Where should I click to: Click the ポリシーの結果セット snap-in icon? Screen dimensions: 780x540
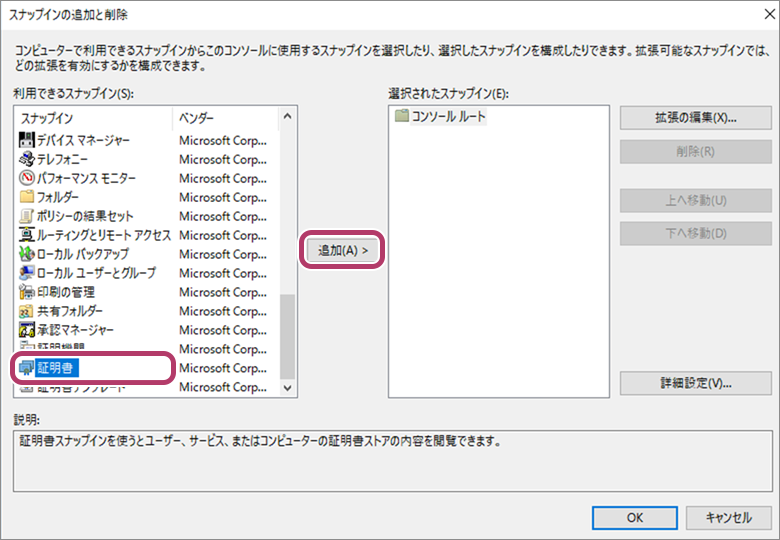(26, 216)
